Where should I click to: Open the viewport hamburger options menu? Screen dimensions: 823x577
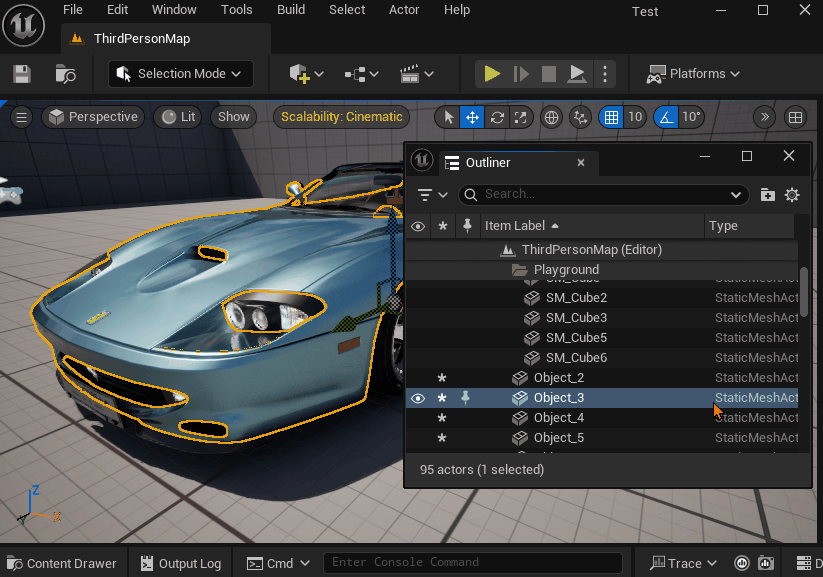(x=22, y=117)
